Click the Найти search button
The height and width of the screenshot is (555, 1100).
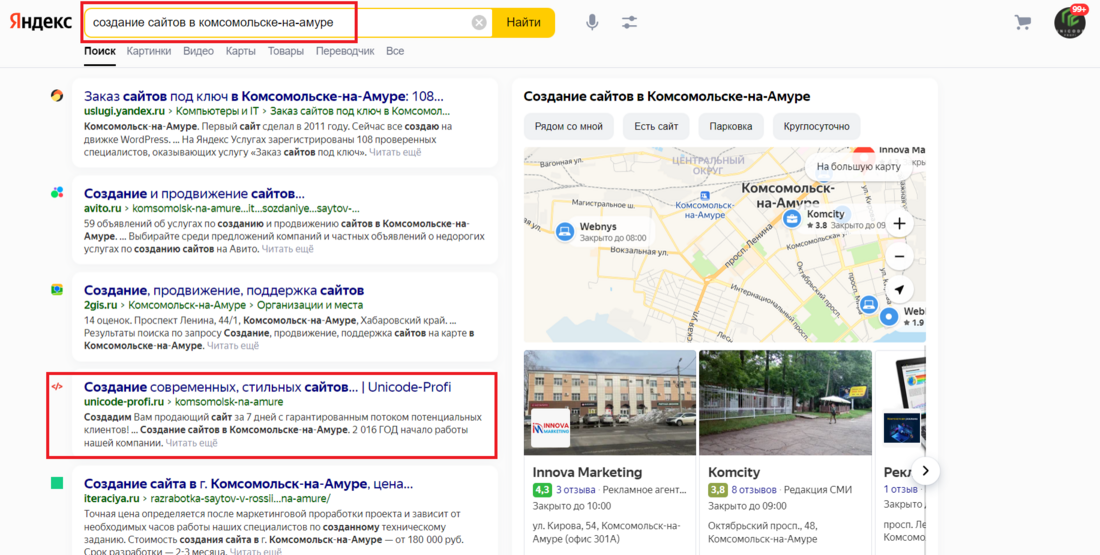(x=523, y=22)
